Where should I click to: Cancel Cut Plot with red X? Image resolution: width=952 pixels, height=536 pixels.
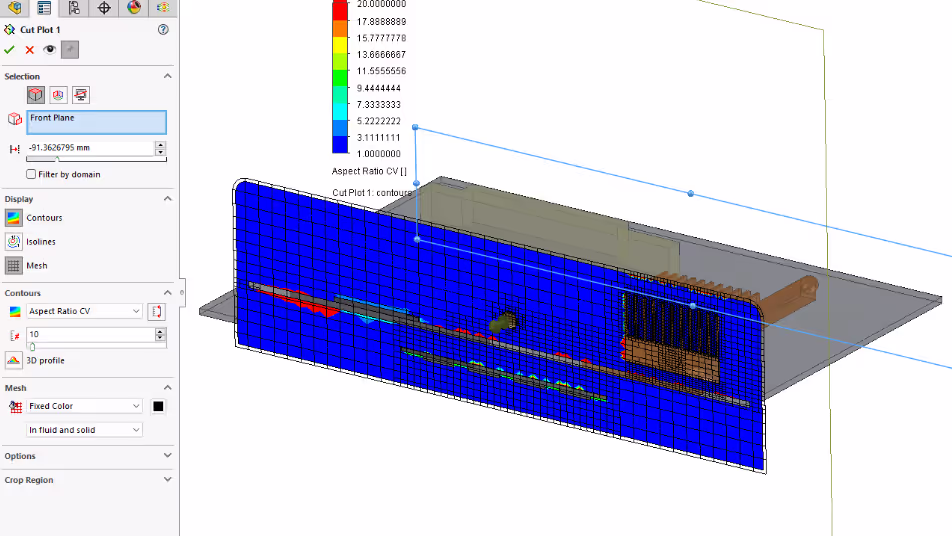29,50
